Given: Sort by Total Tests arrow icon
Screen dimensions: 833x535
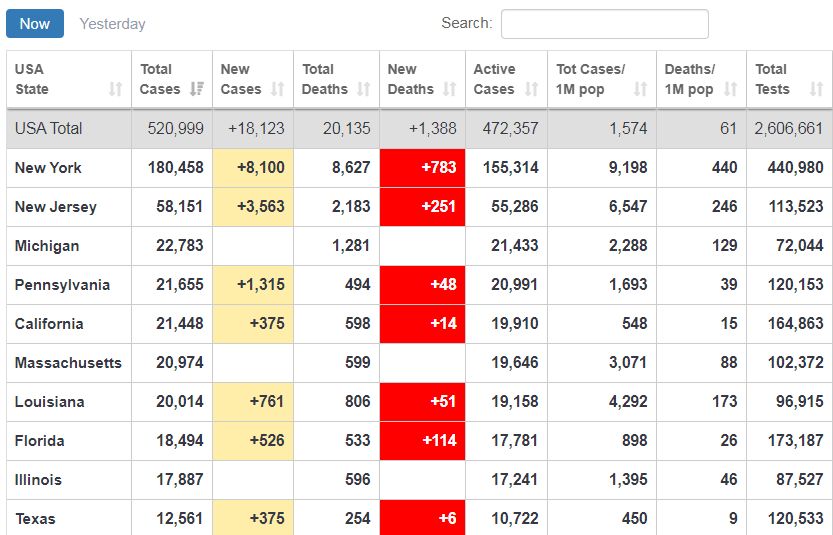Looking at the screenshot, I should pyautogui.click(x=816, y=90).
